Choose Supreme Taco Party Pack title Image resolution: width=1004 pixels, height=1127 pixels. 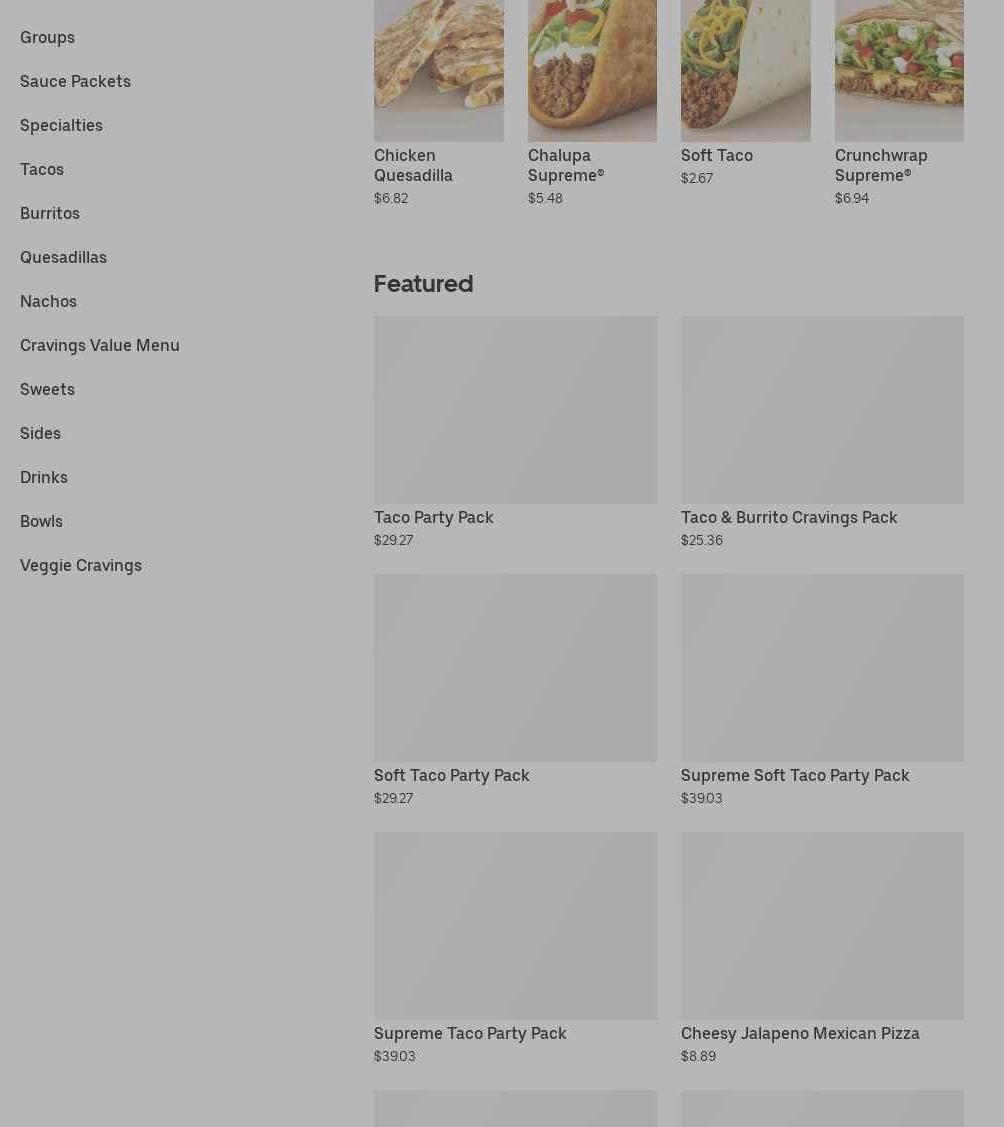pyautogui.click(x=470, y=1034)
